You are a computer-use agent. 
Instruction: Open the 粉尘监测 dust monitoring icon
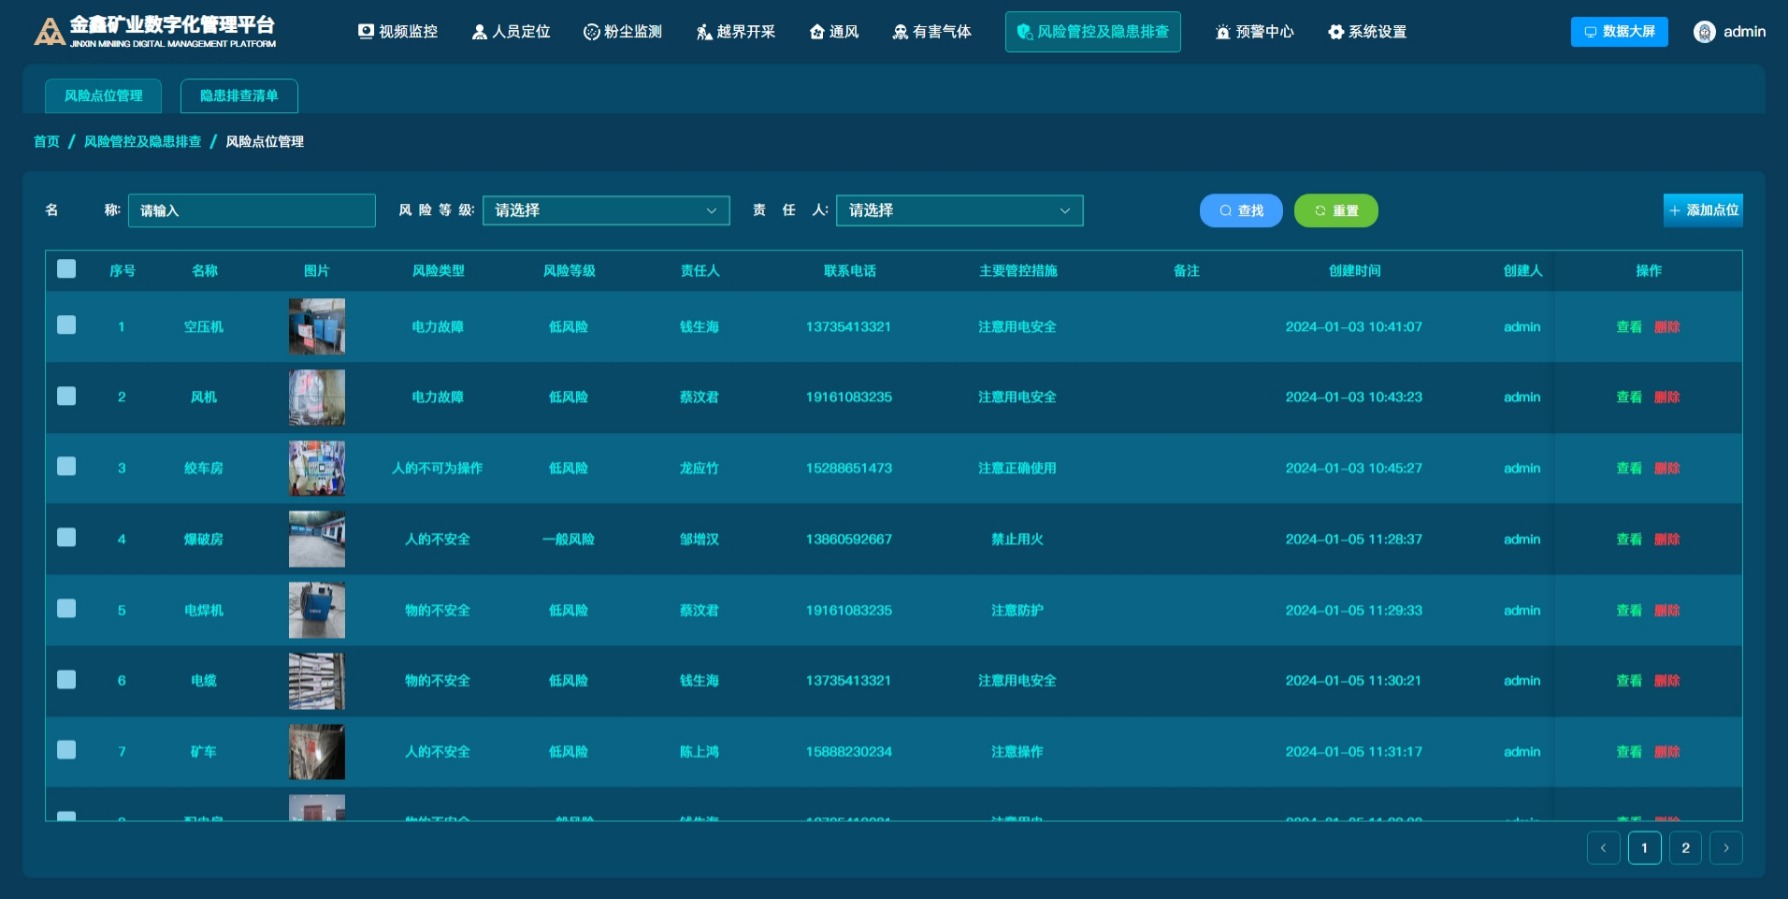click(591, 32)
